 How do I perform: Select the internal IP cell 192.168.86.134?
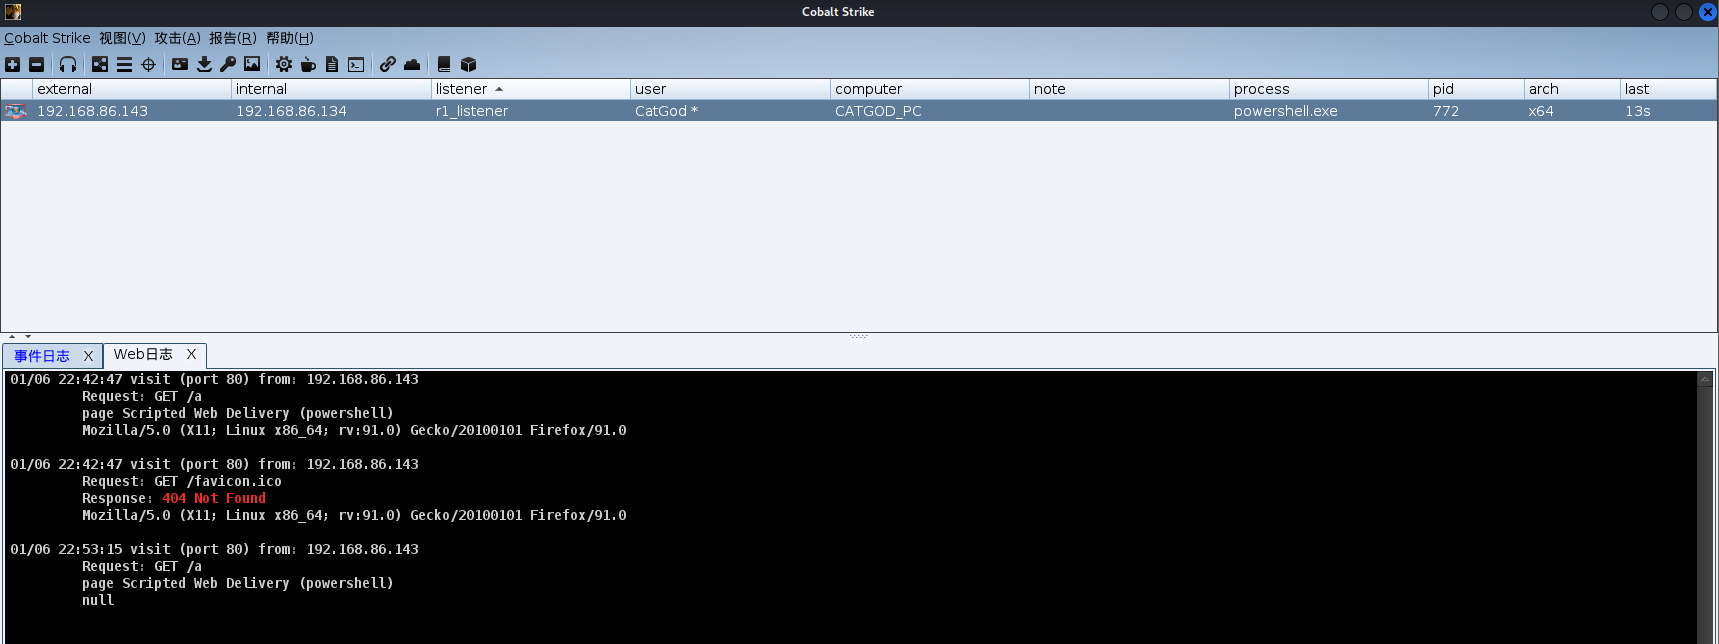(331, 111)
